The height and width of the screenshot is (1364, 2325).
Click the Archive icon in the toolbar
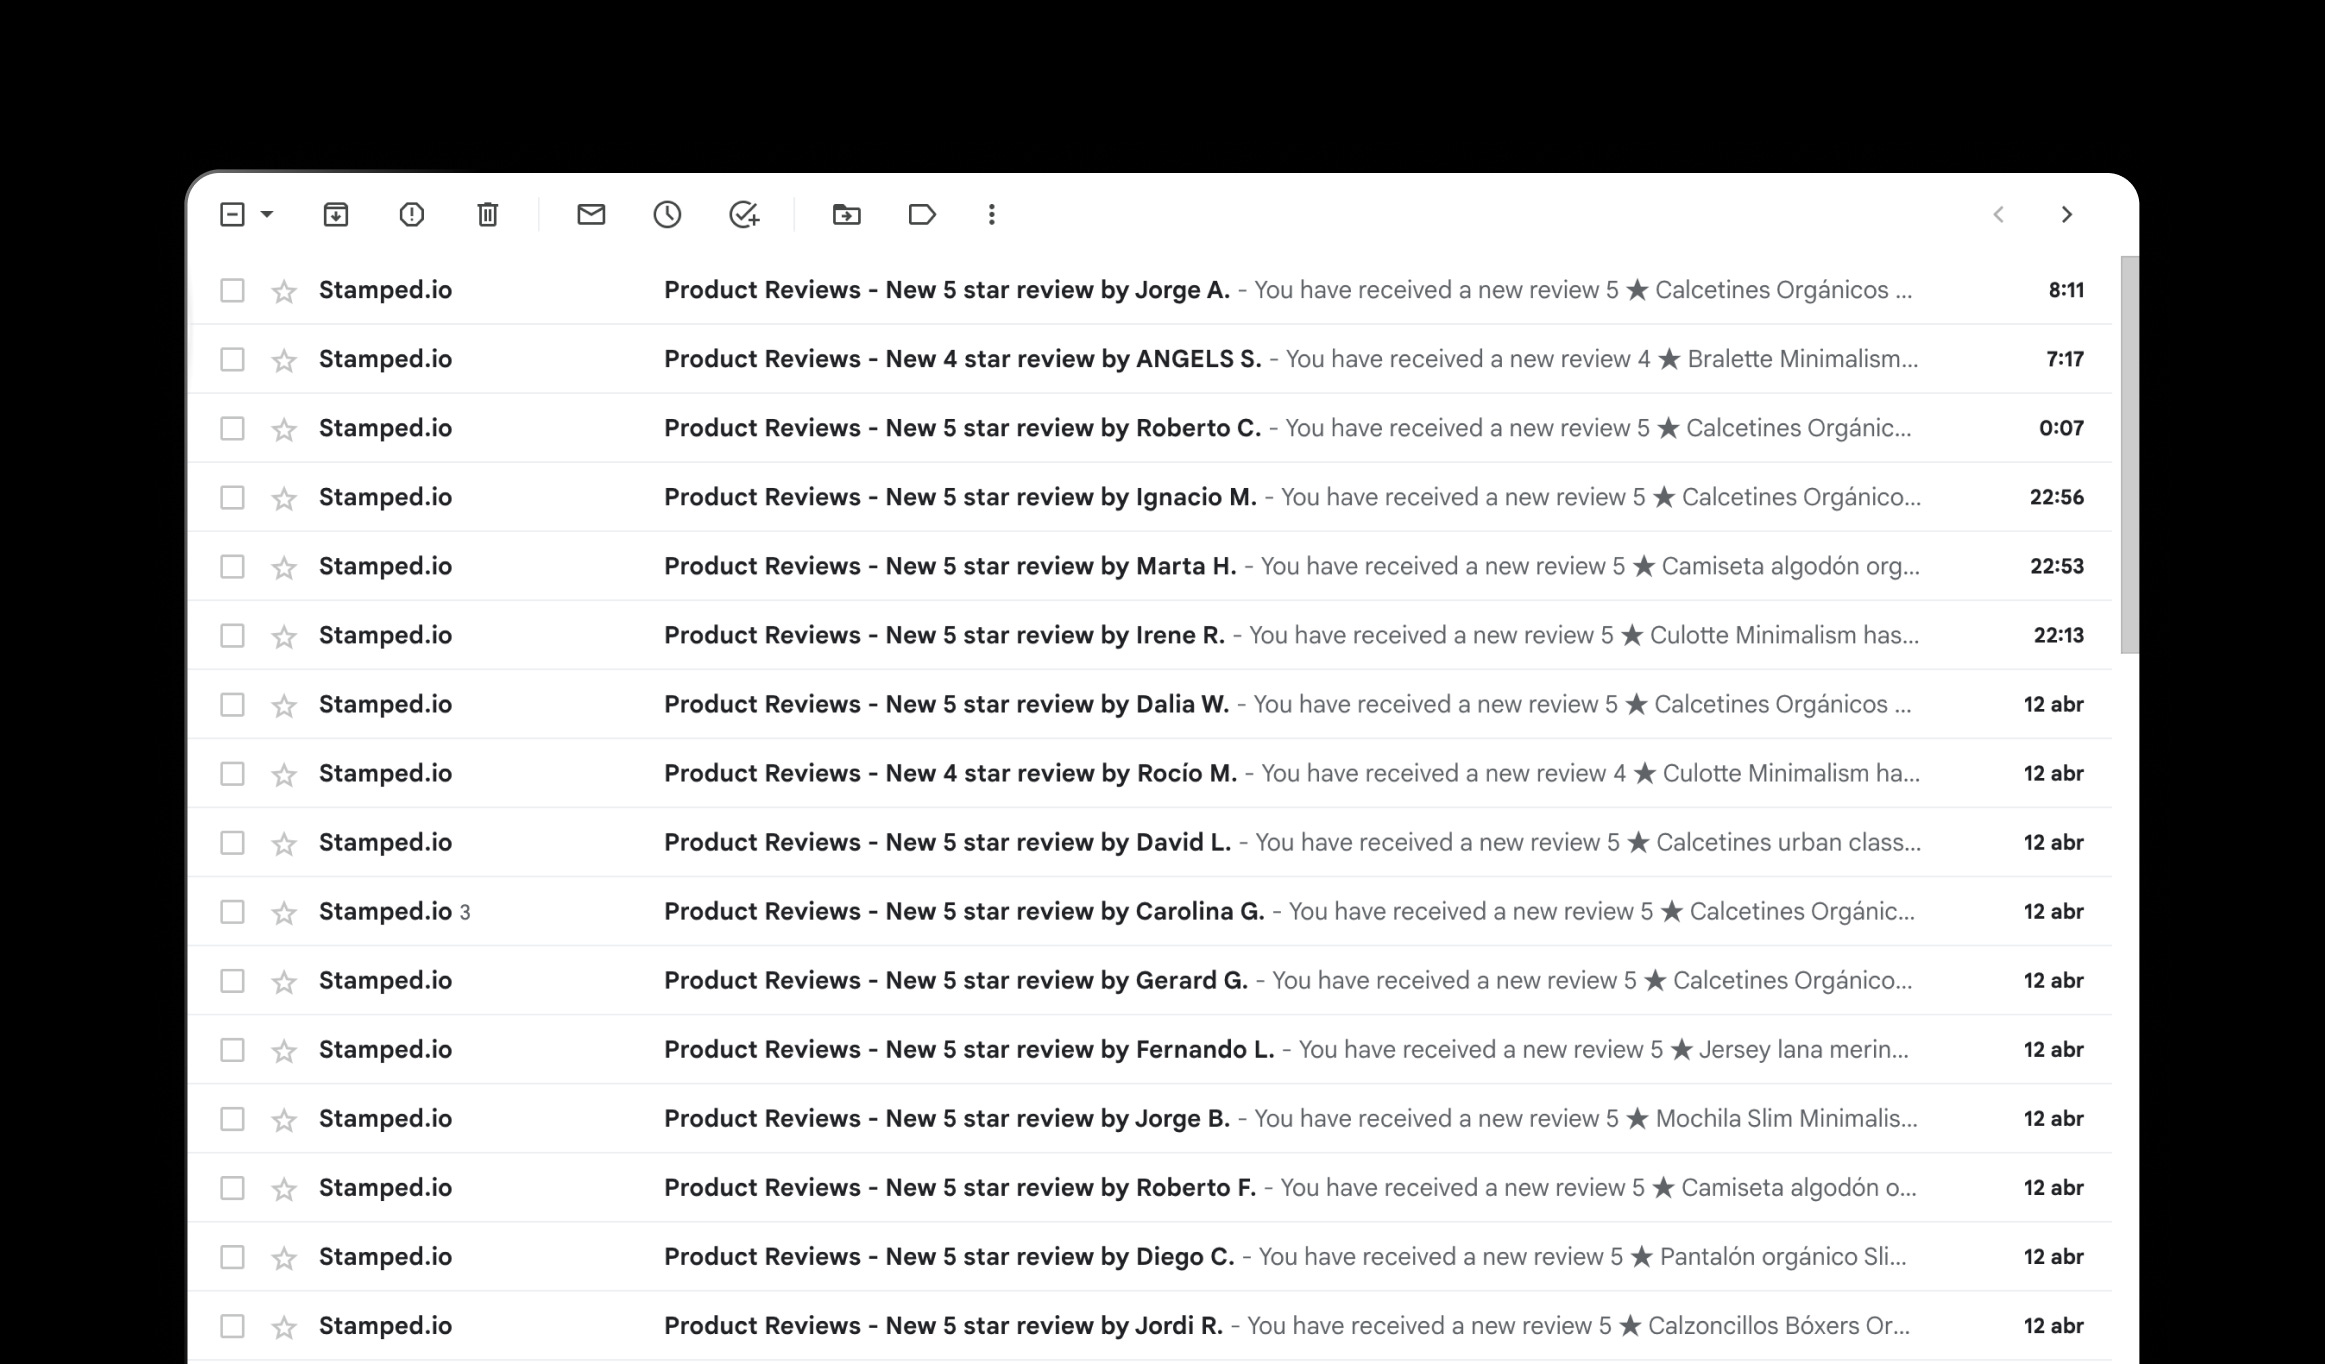[336, 214]
